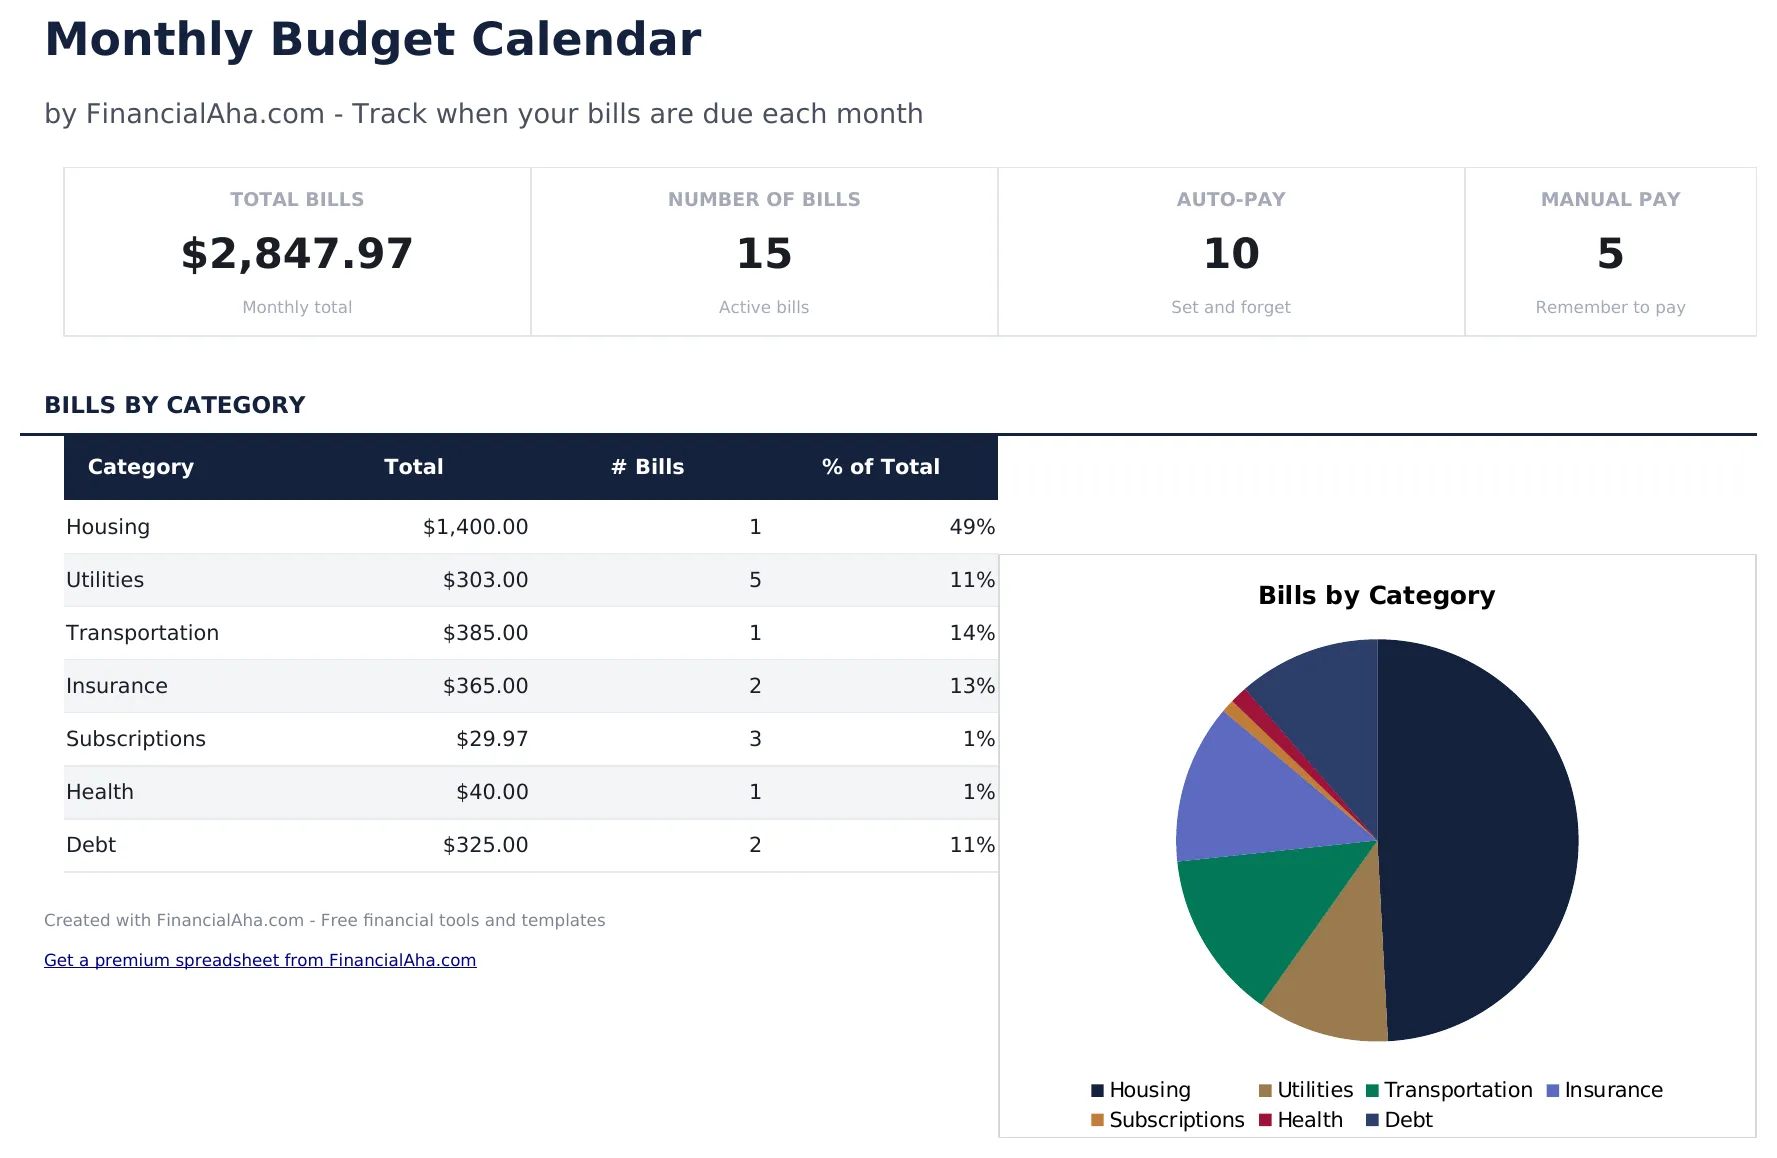Screen dimensions: 1777x1158
Task: Select the AUTO-PAY count card
Action: [x=1230, y=252]
